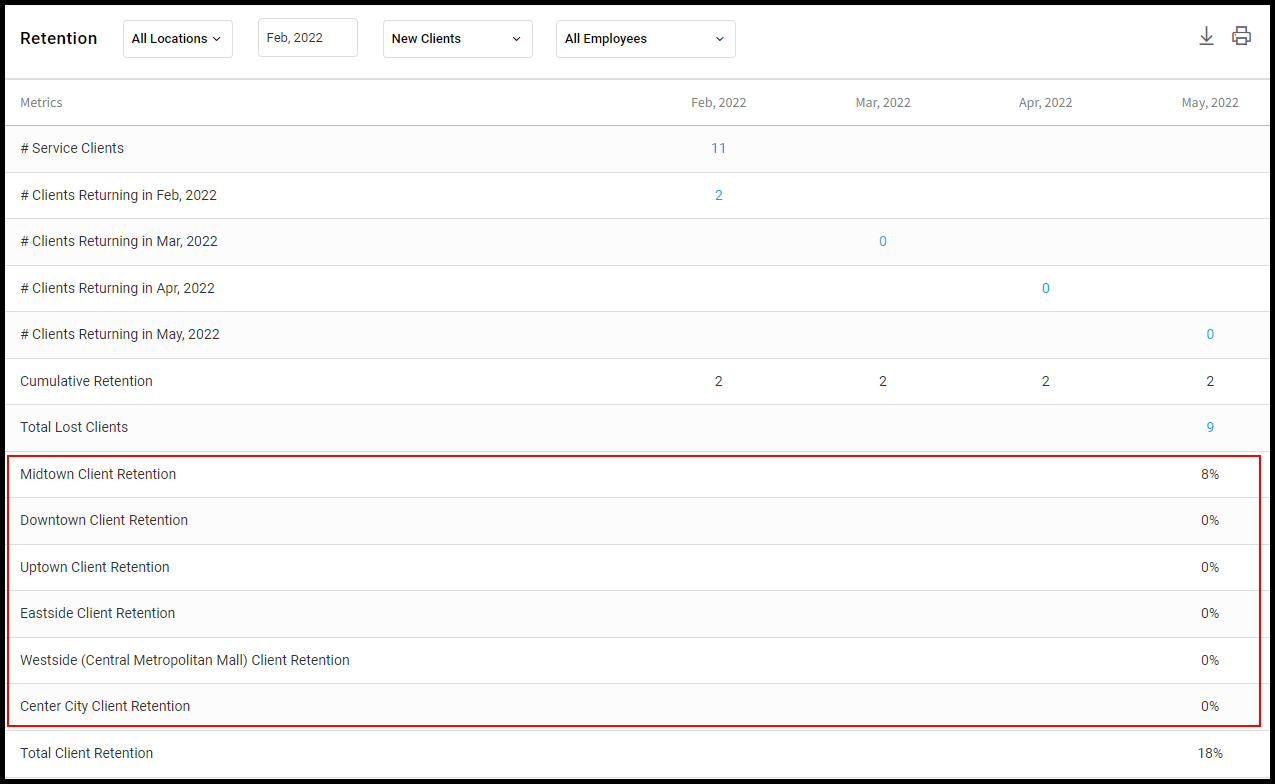Click the Westside (Central Metropolitan Mall) row label
The width and height of the screenshot is (1275, 784).
pyautogui.click(x=185, y=660)
